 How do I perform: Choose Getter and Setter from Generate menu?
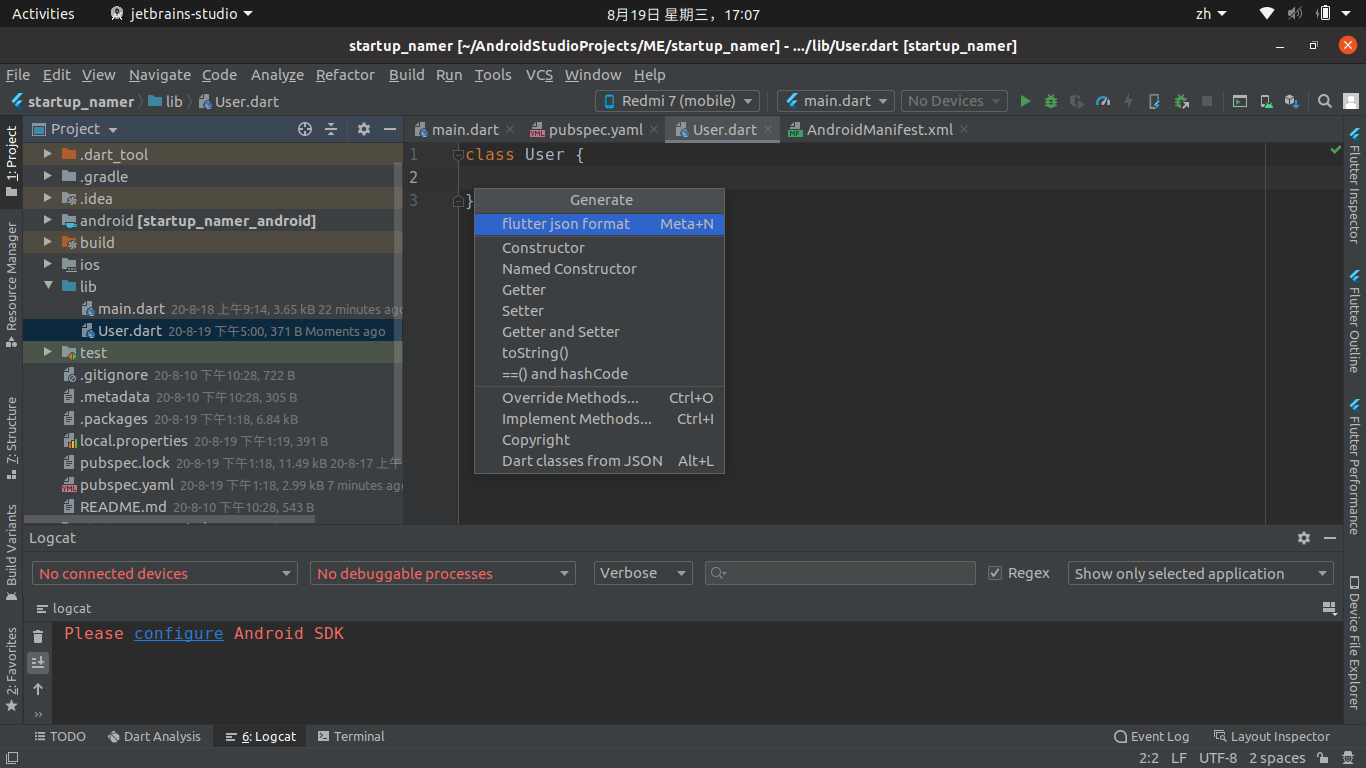(x=599, y=332)
